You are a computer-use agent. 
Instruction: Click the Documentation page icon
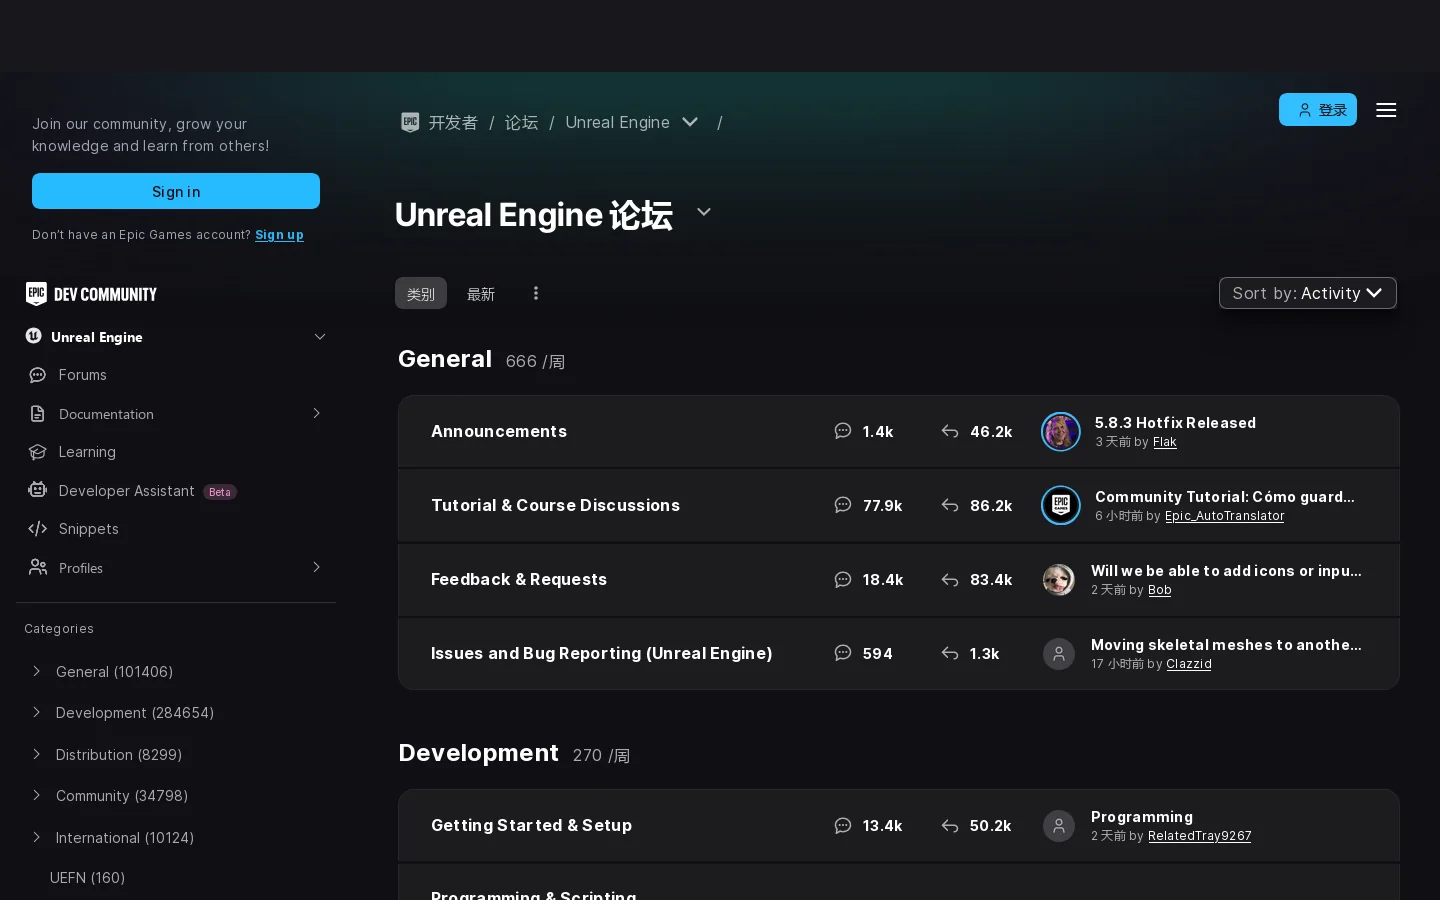38,414
